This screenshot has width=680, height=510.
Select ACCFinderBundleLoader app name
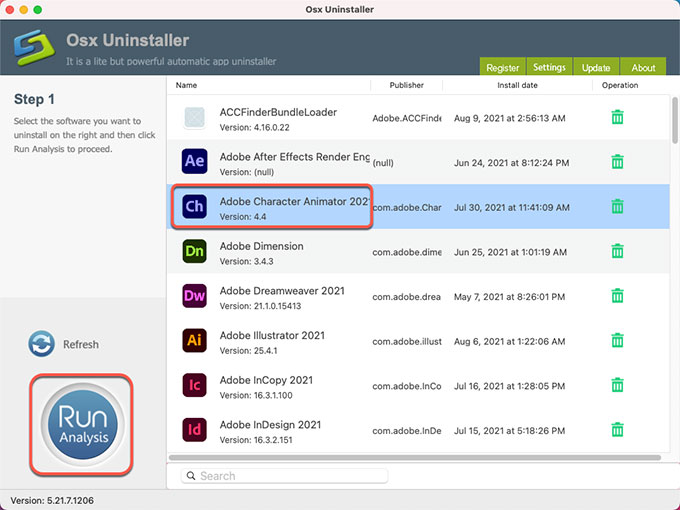[x=278, y=112]
